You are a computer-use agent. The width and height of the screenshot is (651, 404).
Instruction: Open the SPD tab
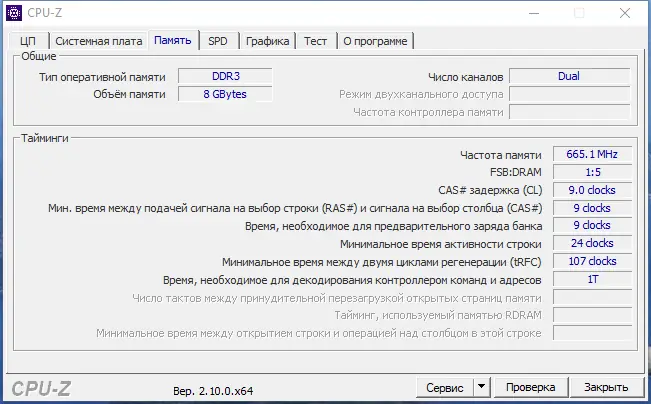click(x=218, y=41)
